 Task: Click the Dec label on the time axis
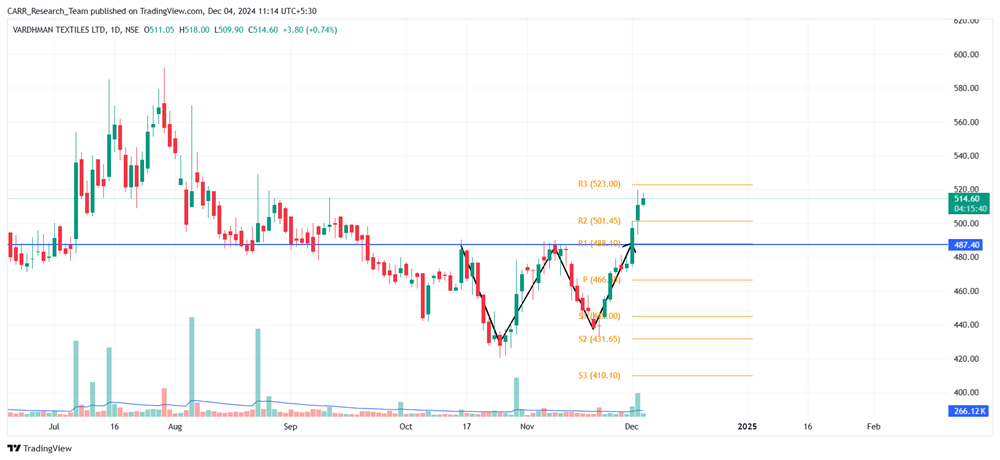point(632,425)
